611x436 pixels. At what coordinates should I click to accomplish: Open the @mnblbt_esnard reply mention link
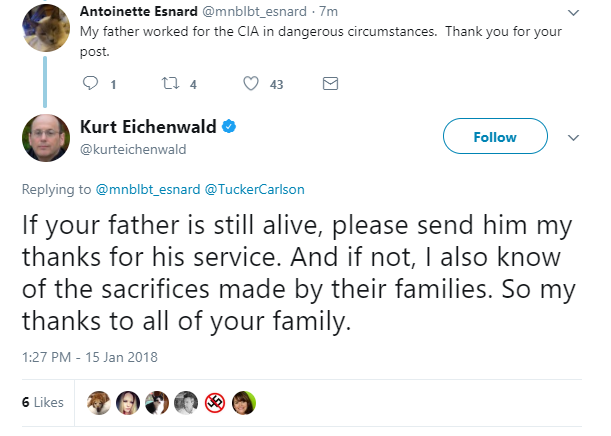[148, 189]
